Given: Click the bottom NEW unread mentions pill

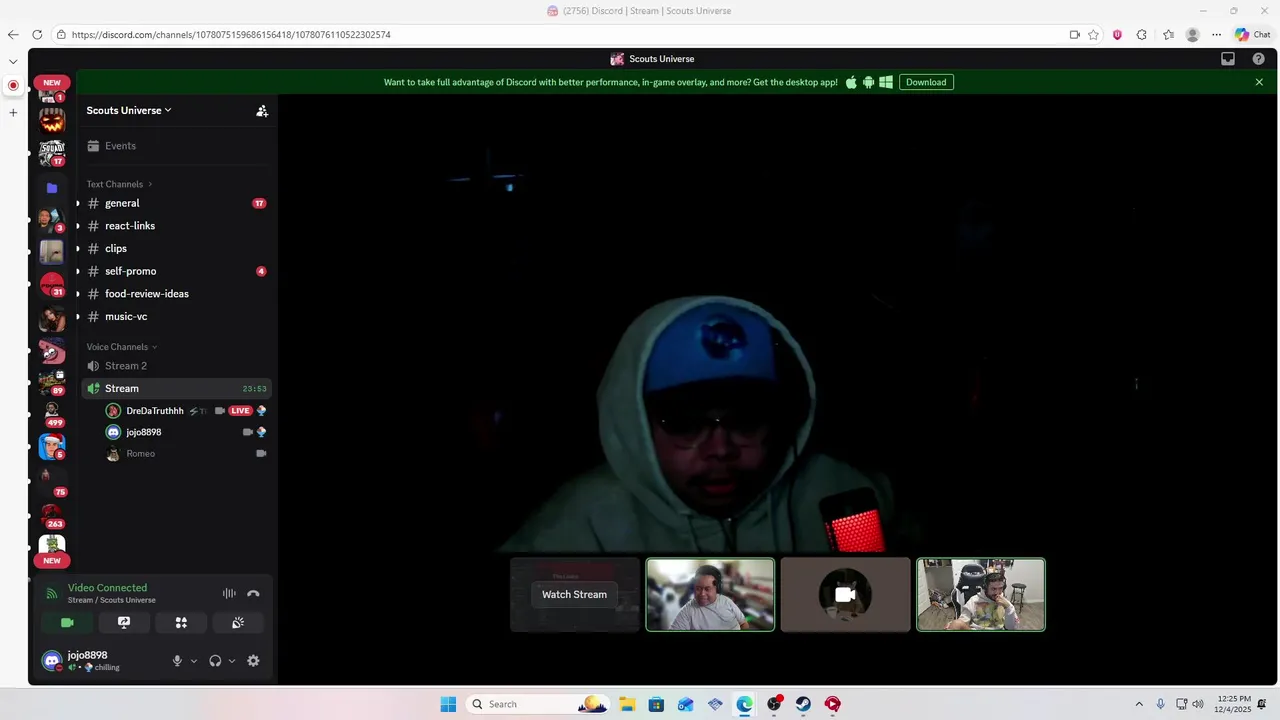Looking at the screenshot, I should point(52,561).
